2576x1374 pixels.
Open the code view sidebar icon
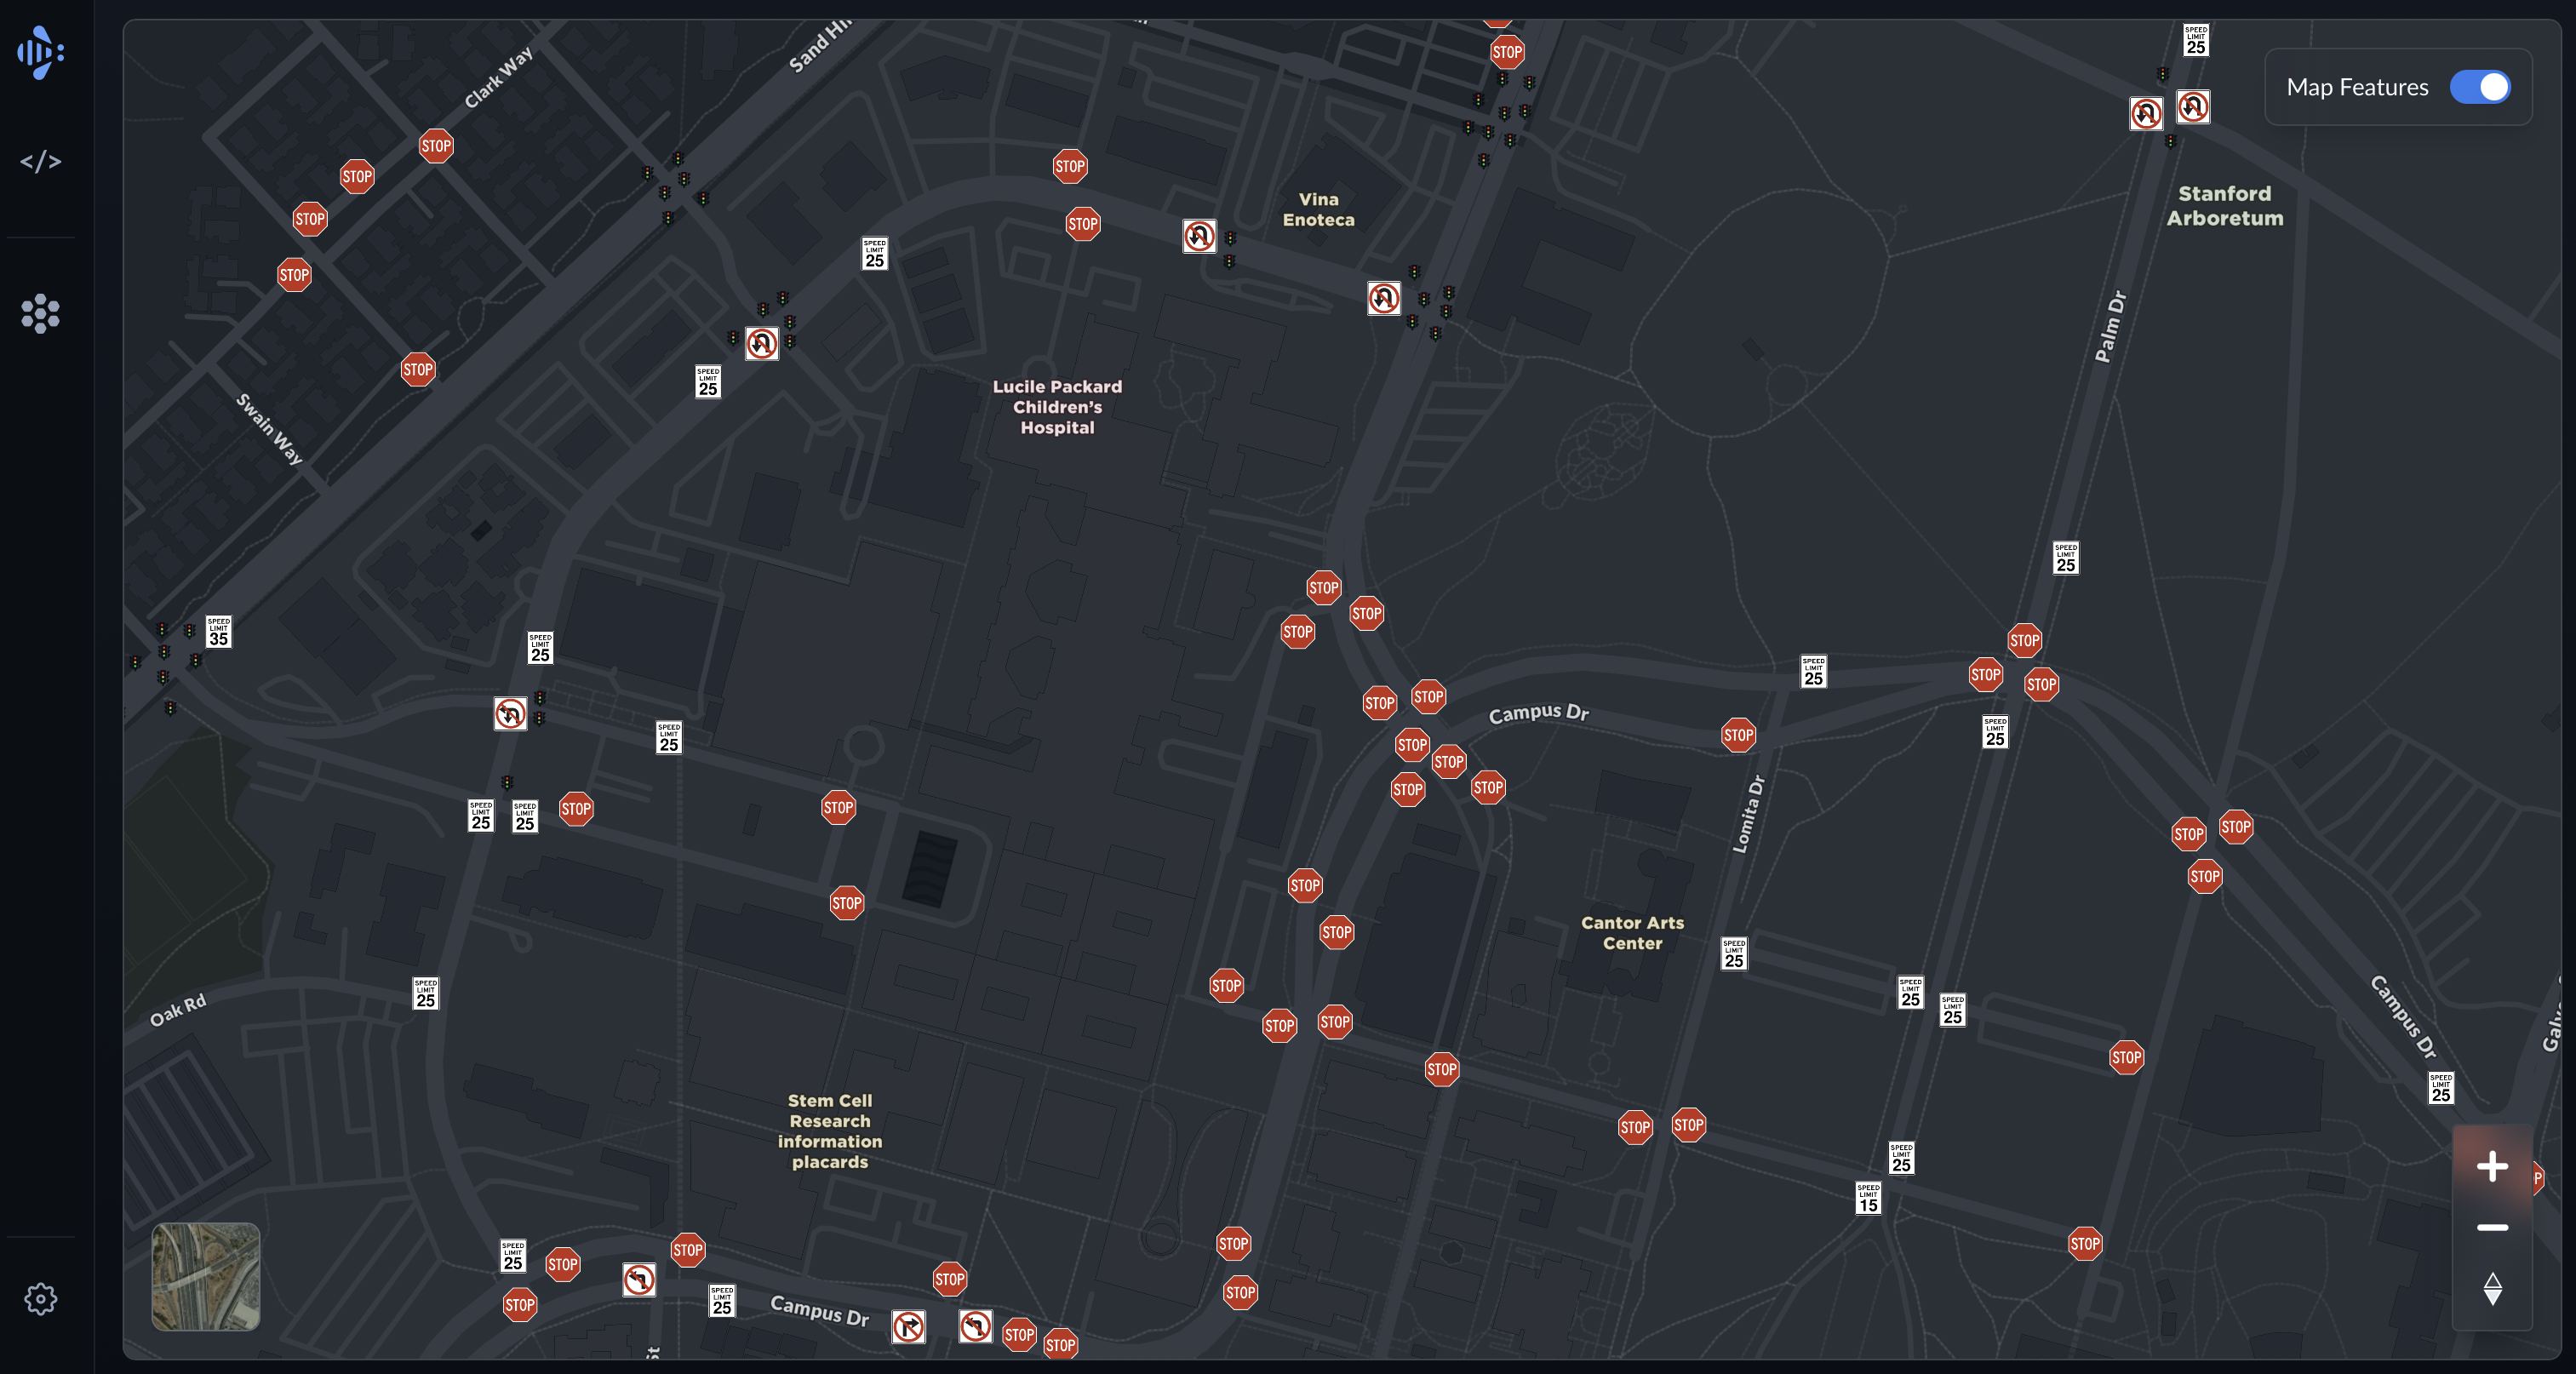(41, 161)
